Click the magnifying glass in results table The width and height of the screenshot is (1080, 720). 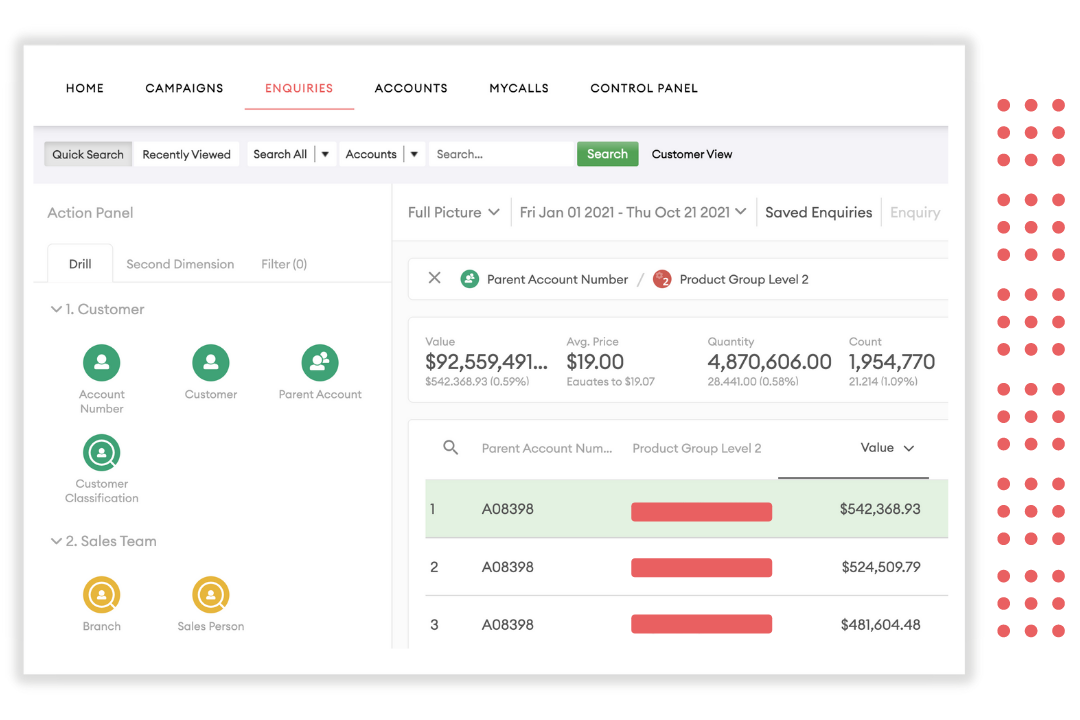coord(450,447)
